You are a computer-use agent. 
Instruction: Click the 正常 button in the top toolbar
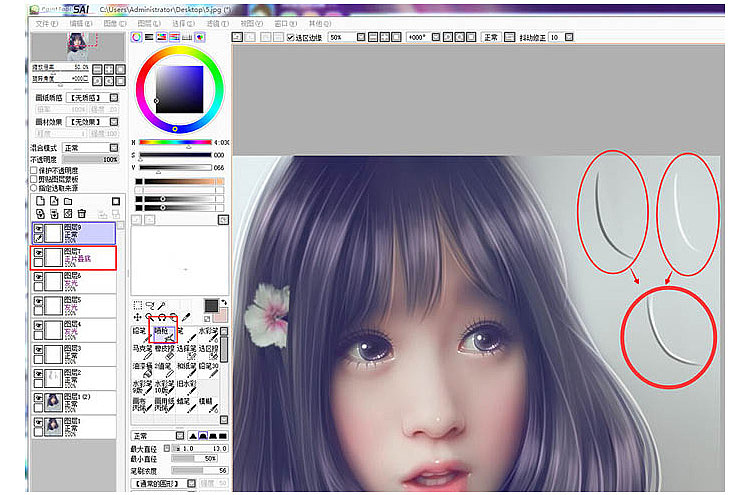(x=491, y=37)
